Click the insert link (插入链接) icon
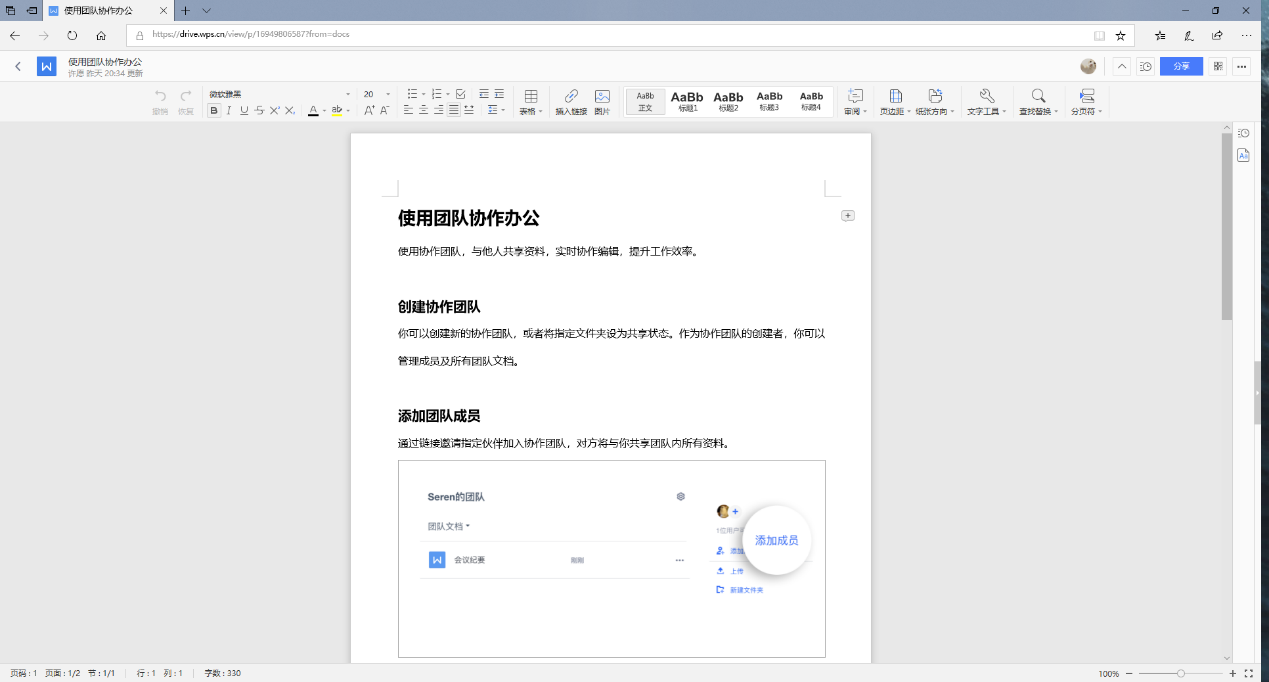The image size is (1269, 682). (x=571, y=97)
